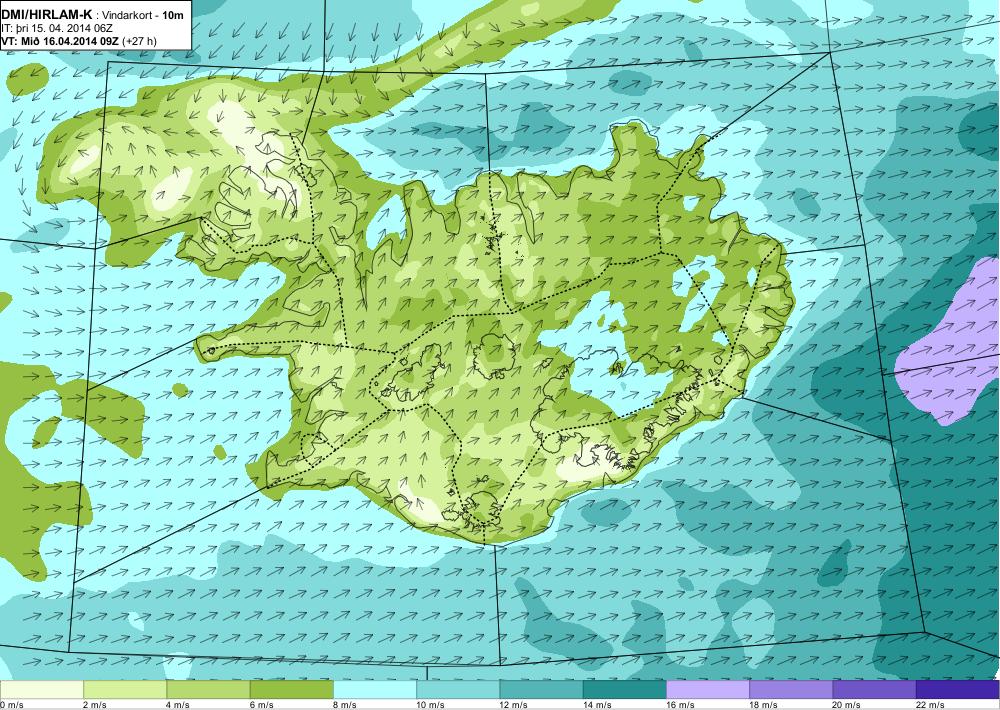Click the light purple 16–18 m/s legend swatch

pyautogui.click(x=708, y=690)
